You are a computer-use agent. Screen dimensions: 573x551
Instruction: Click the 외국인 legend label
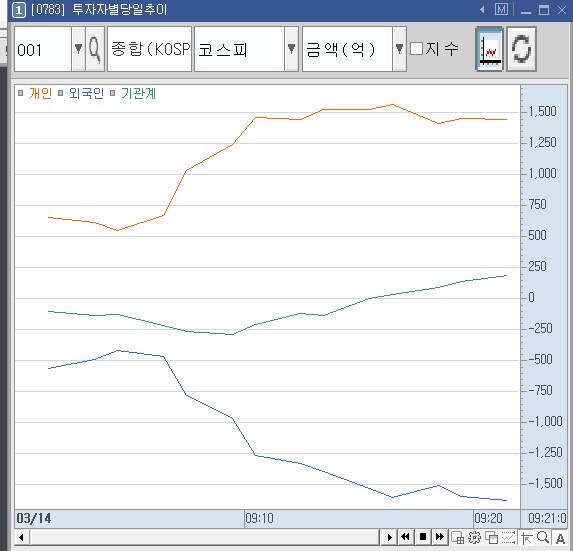87,94
